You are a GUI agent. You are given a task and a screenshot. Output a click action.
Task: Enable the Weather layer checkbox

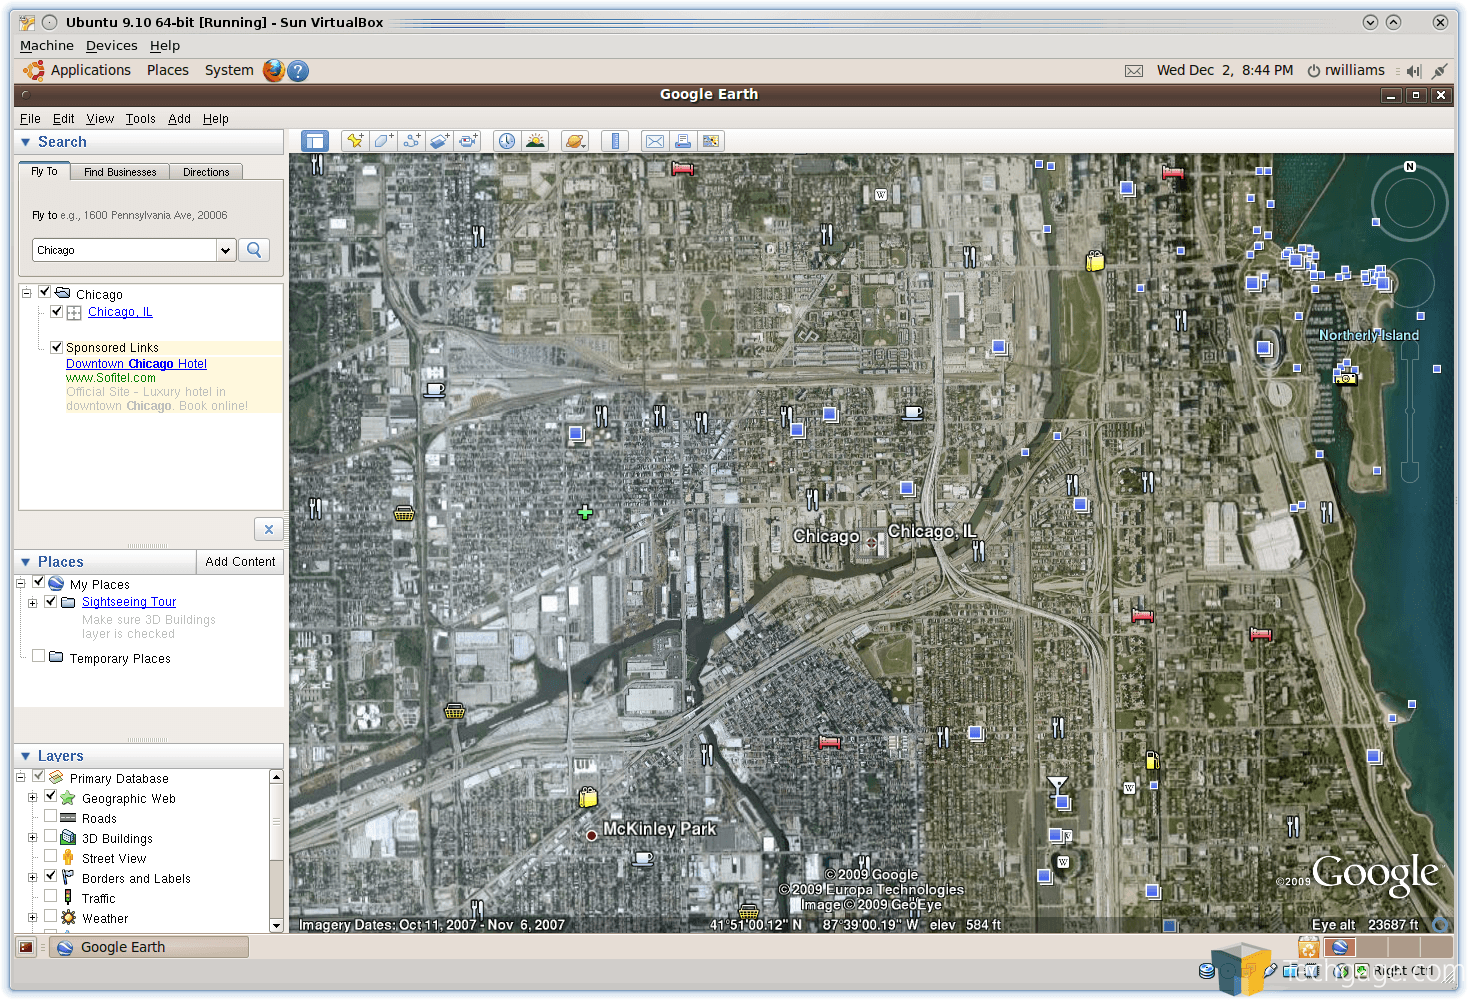(51, 916)
